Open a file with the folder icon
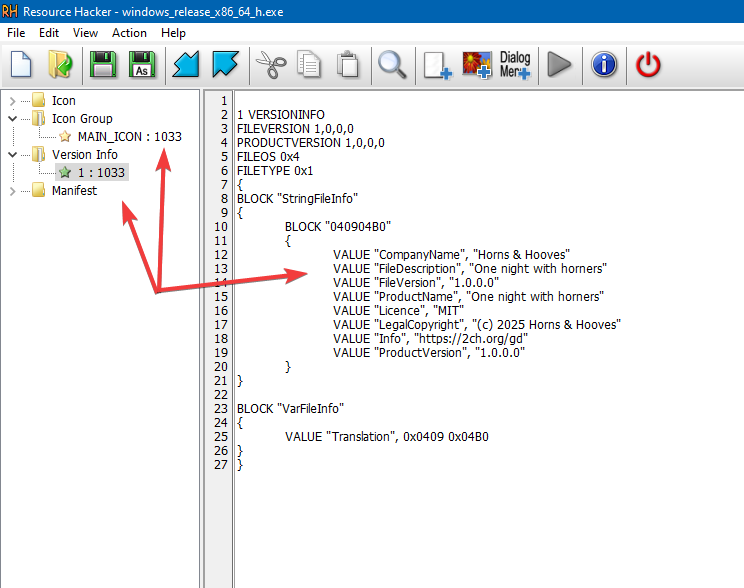Viewport: 744px width, 588px height. point(60,66)
